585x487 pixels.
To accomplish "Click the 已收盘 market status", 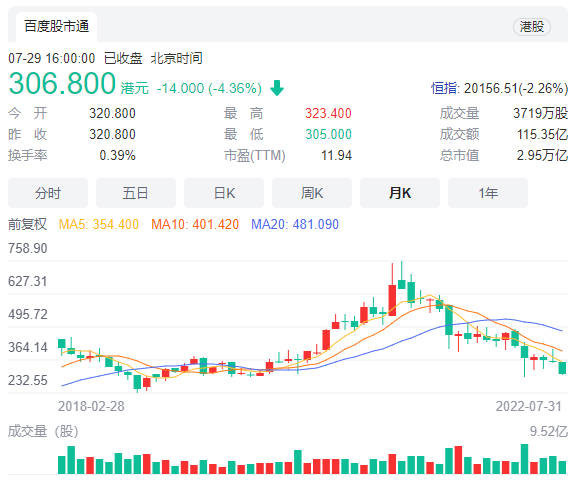I will click(123, 58).
